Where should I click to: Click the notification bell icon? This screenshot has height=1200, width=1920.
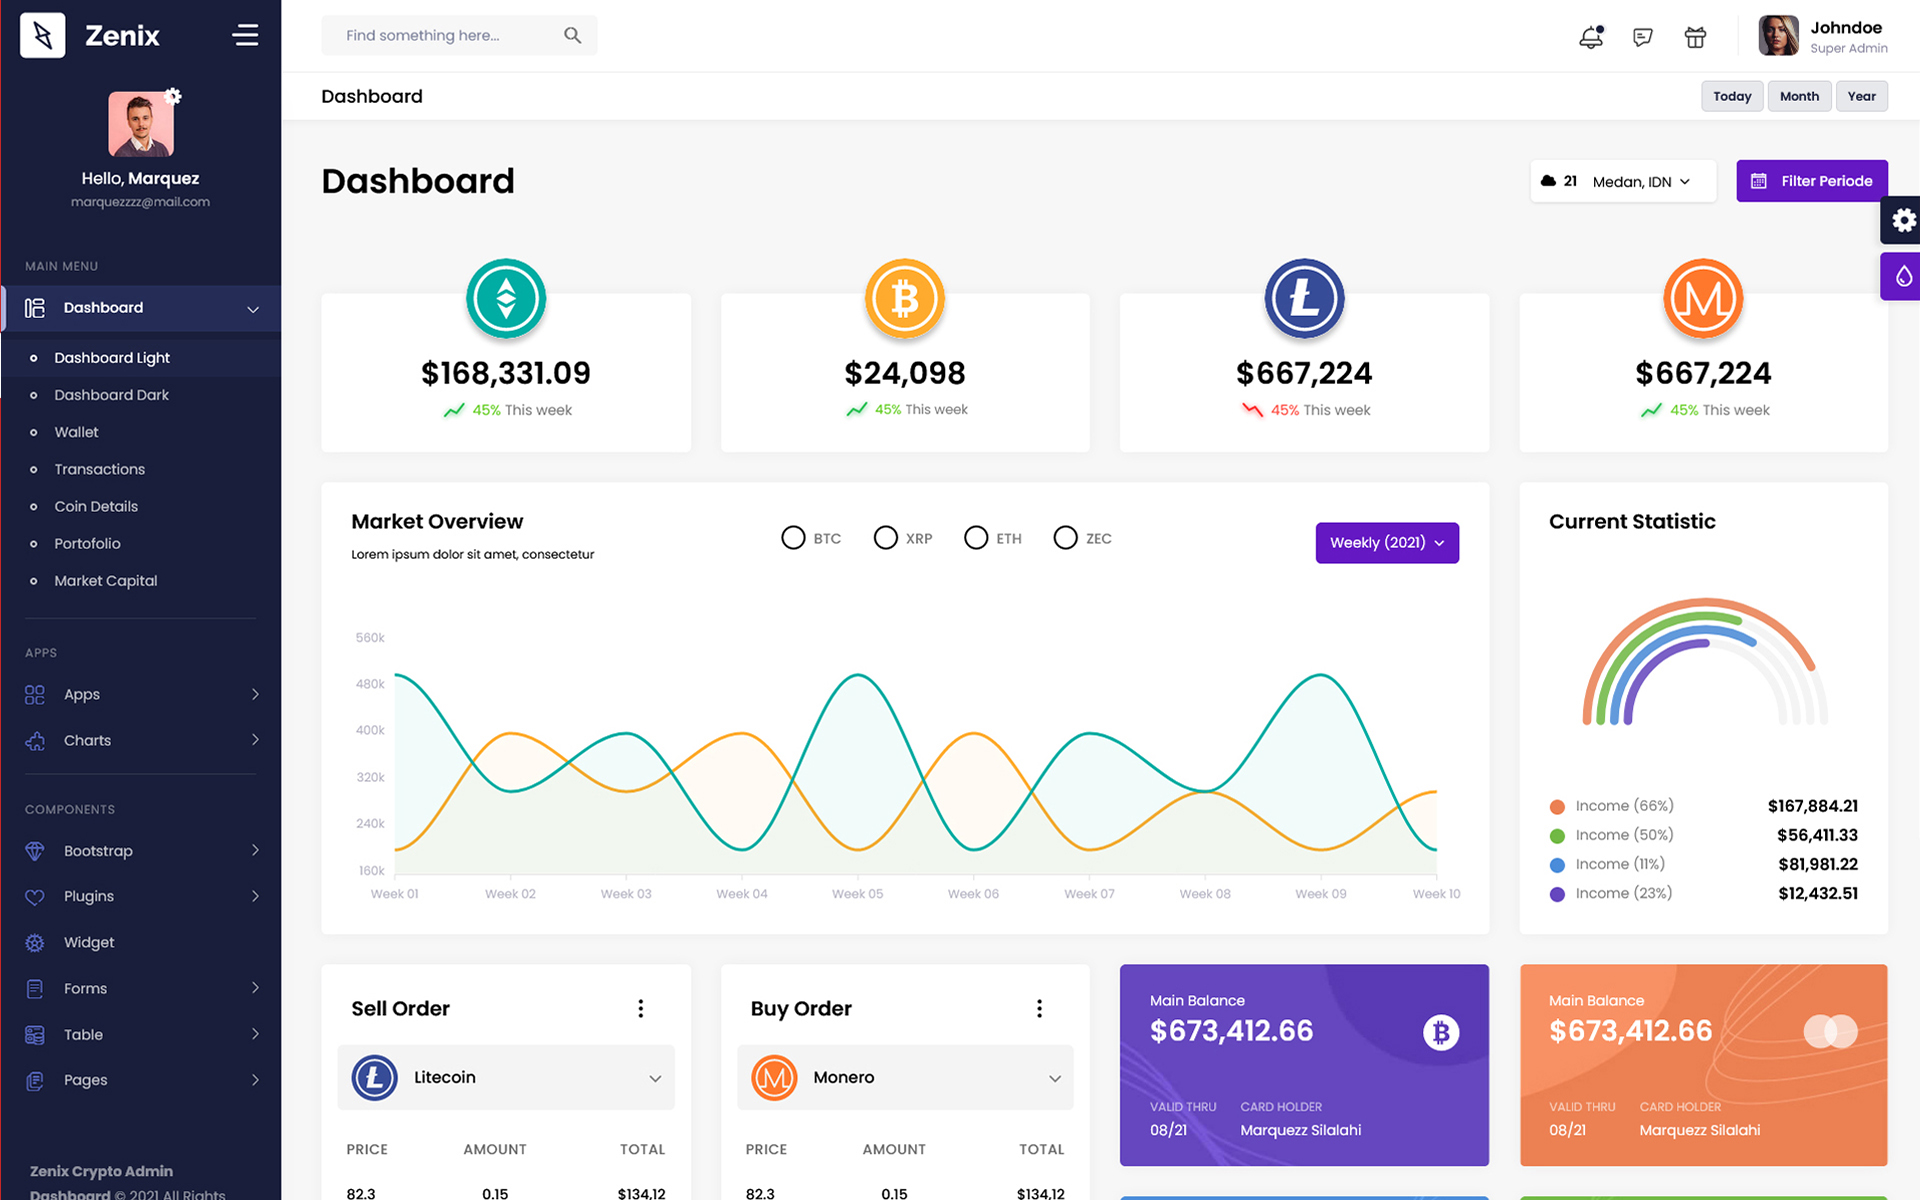(x=1590, y=37)
